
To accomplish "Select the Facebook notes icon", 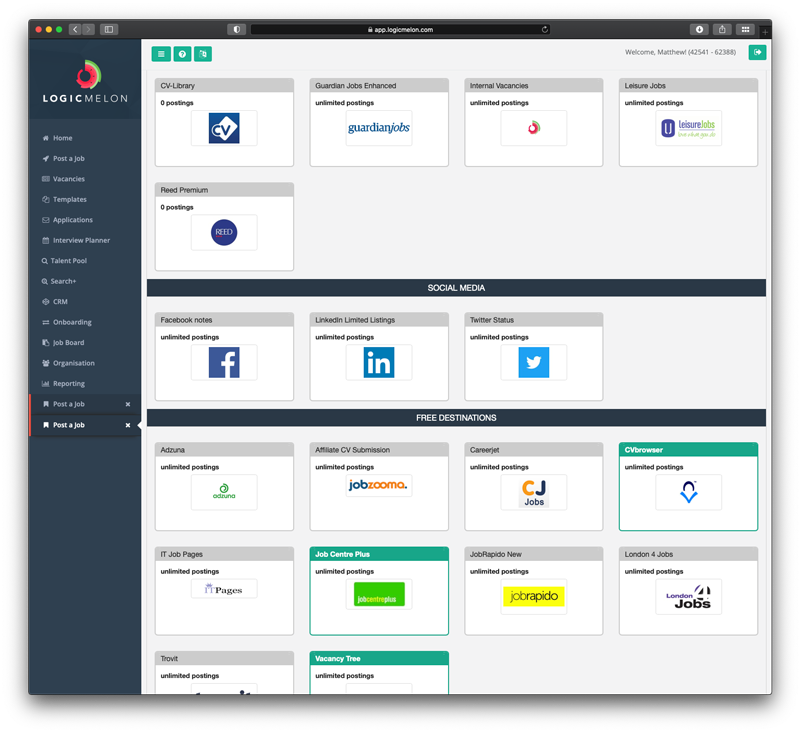I will click(224, 363).
